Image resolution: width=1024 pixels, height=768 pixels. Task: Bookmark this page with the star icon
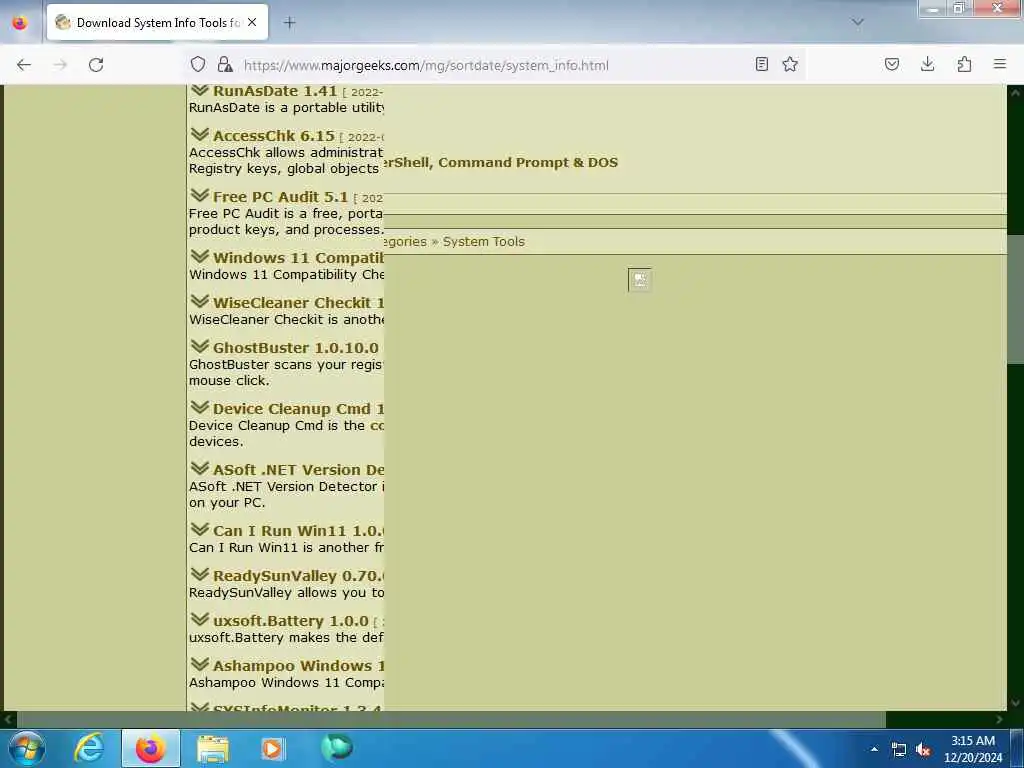click(x=790, y=64)
